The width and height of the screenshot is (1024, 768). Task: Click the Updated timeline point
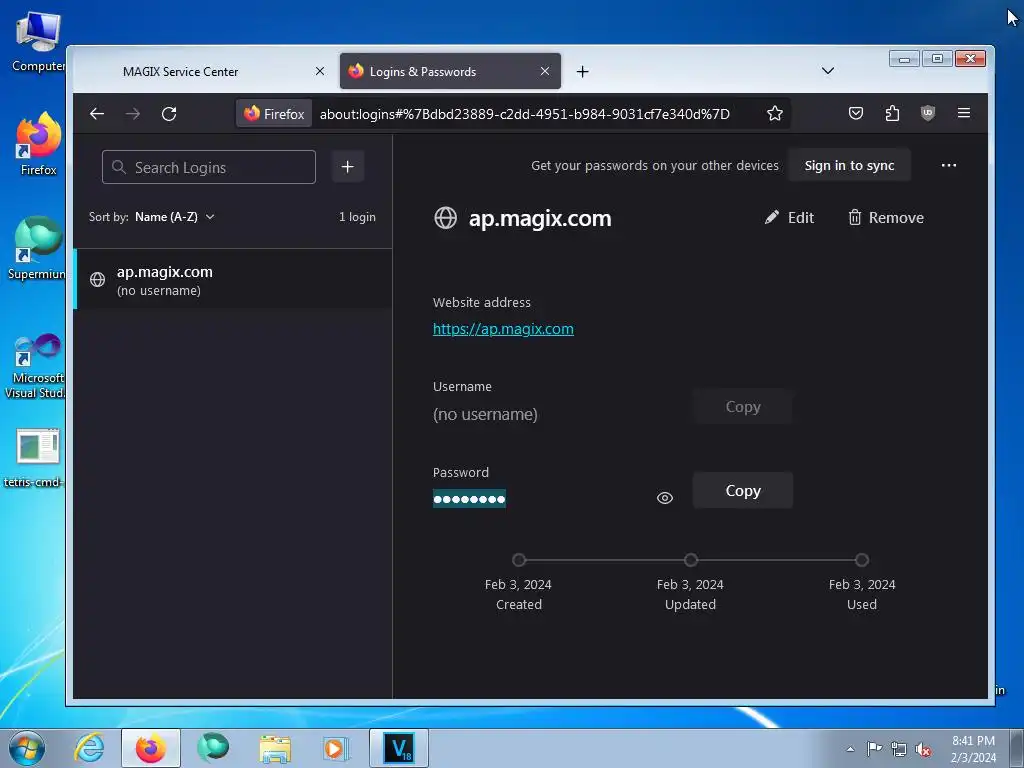[690, 560]
